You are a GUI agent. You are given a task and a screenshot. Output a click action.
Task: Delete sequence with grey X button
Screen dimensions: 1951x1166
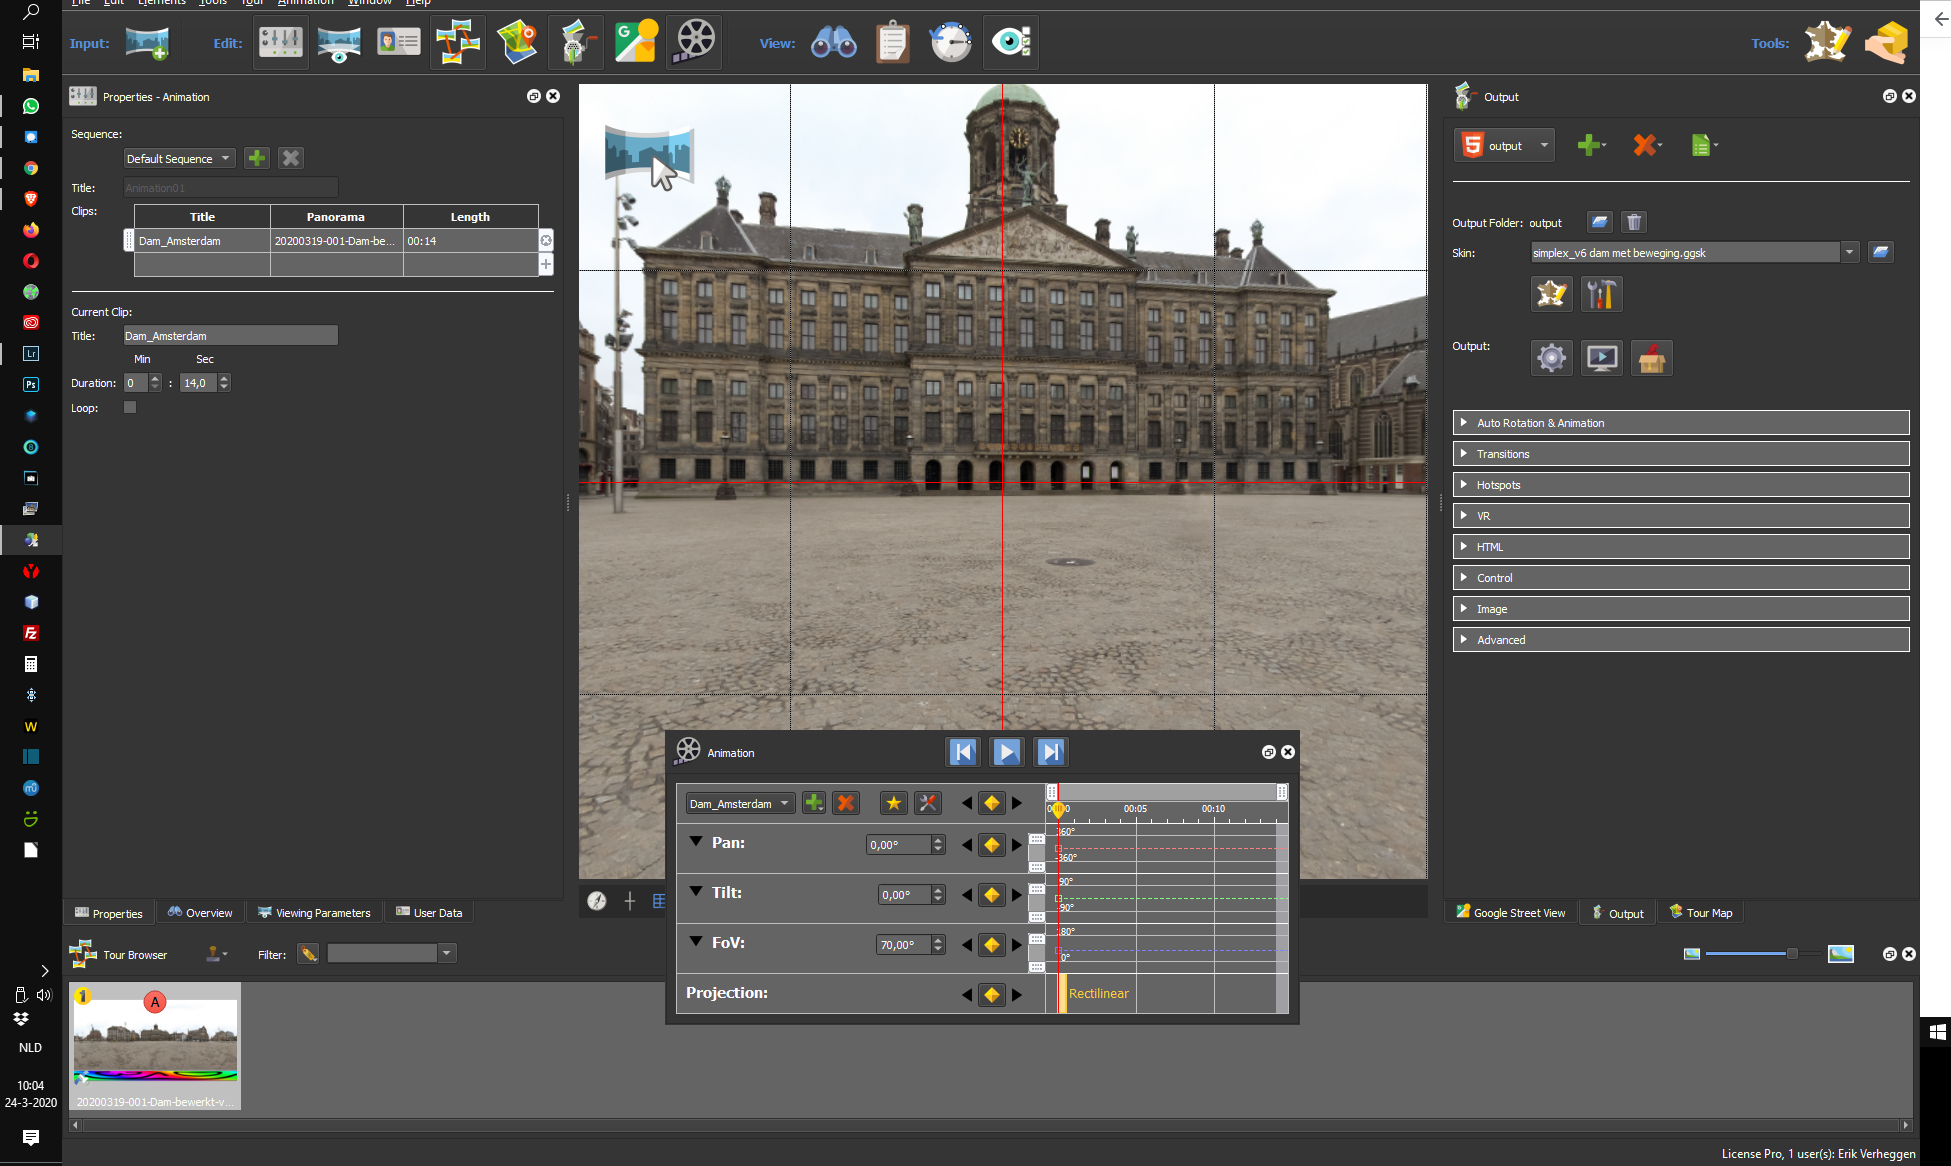pyautogui.click(x=291, y=158)
